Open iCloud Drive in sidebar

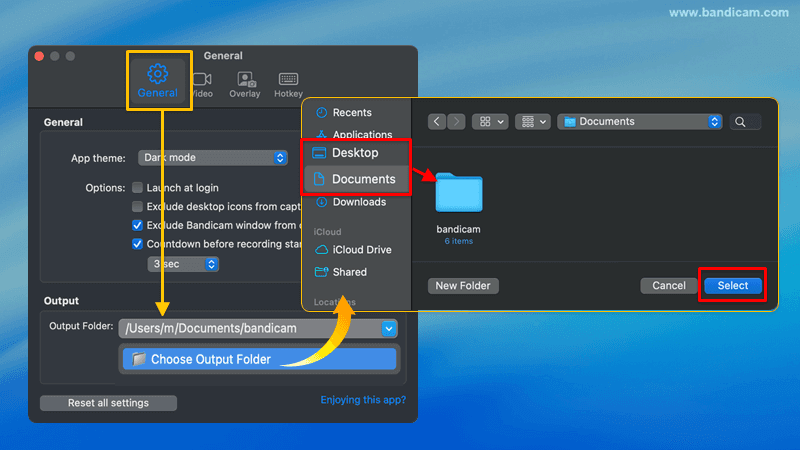(361, 250)
